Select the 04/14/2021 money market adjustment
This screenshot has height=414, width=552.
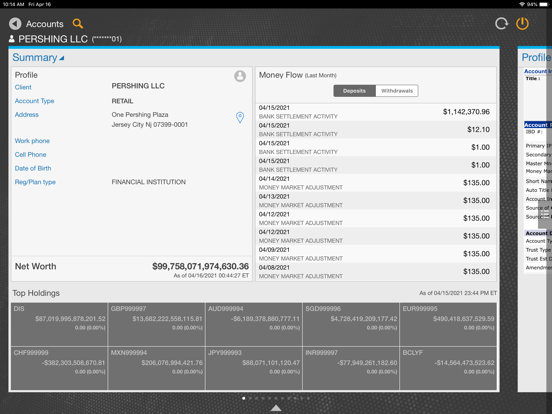coord(376,183)
